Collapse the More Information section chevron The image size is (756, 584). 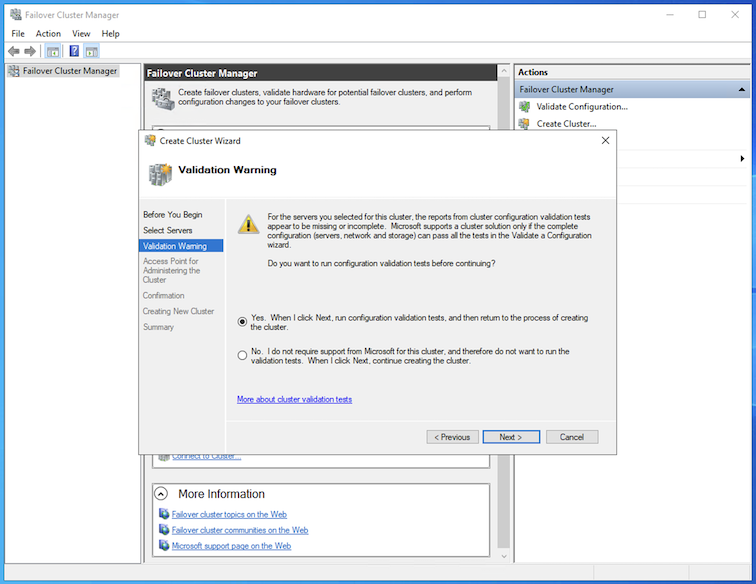tap(161, 494)
